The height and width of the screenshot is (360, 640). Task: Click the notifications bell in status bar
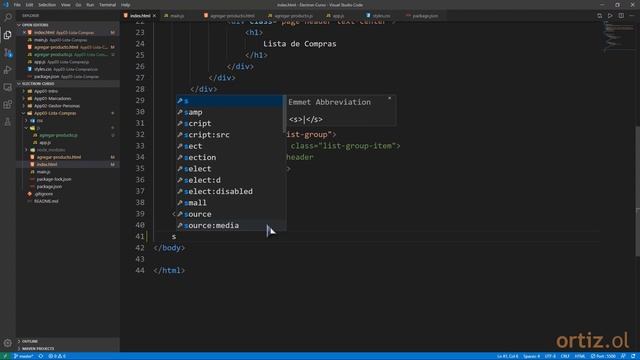[633, 356]
